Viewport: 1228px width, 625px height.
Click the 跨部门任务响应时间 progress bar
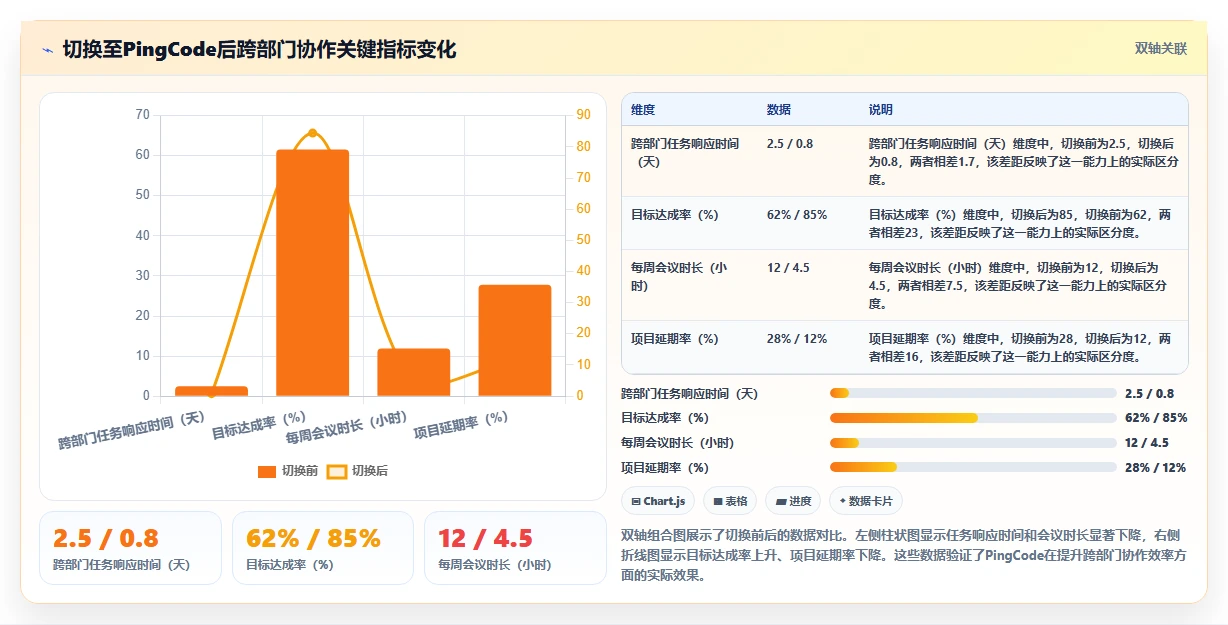[973, 394]
